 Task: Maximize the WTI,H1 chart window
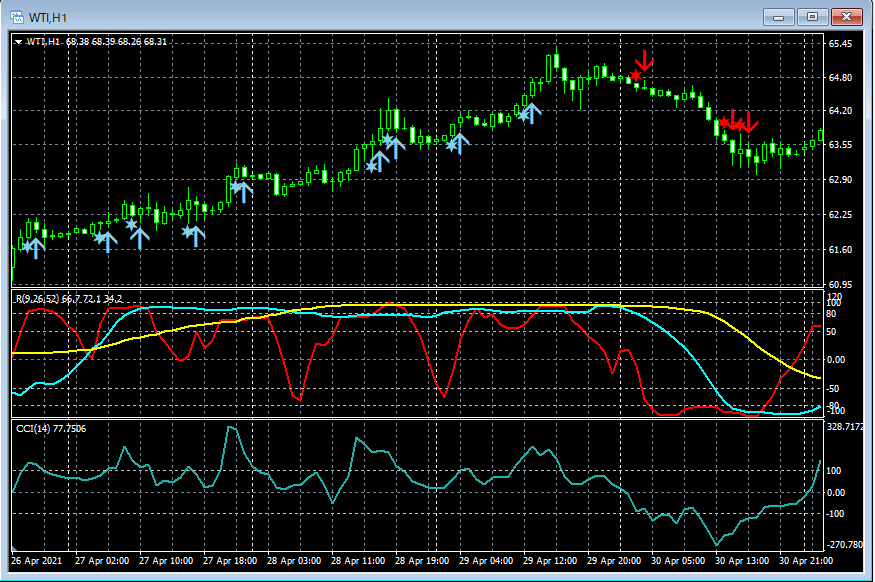point(812,16)
